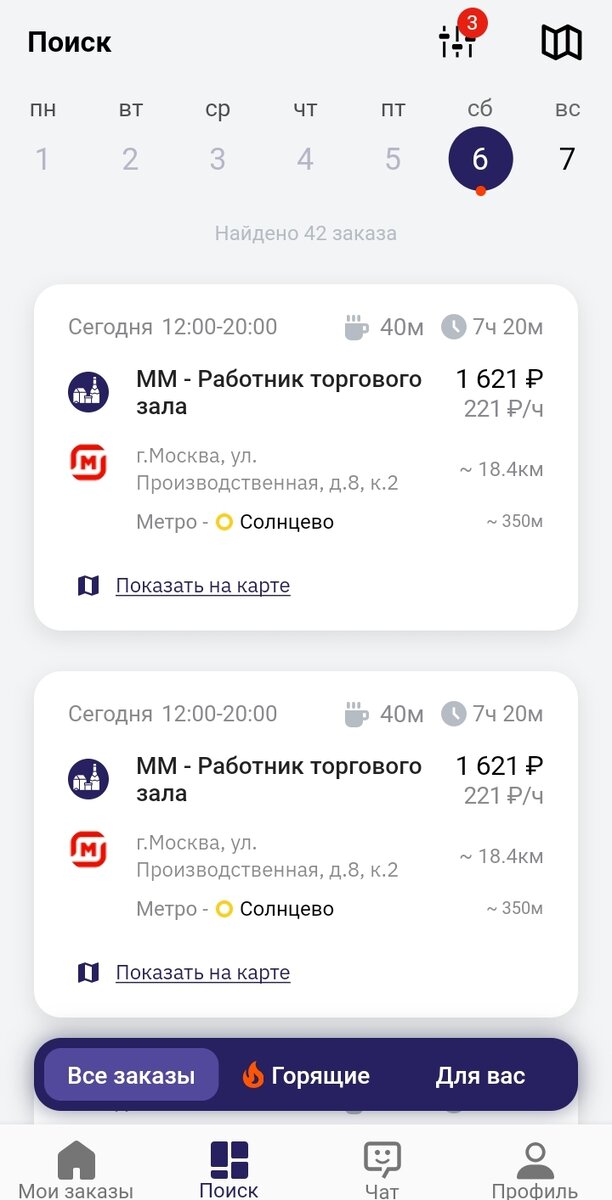Tap the Magnit store logo on first card
612x1200 pixels.
pos(88,461)
